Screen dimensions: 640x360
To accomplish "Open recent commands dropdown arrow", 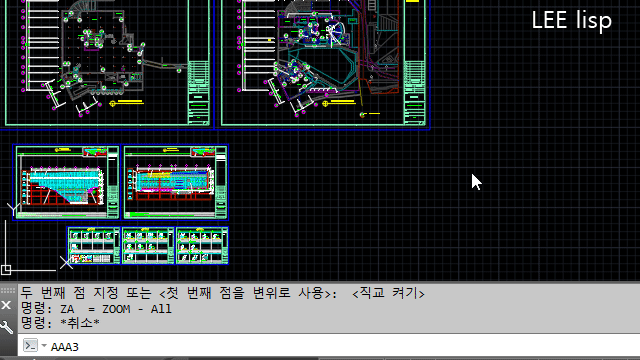I will click(x=44, y=346).
